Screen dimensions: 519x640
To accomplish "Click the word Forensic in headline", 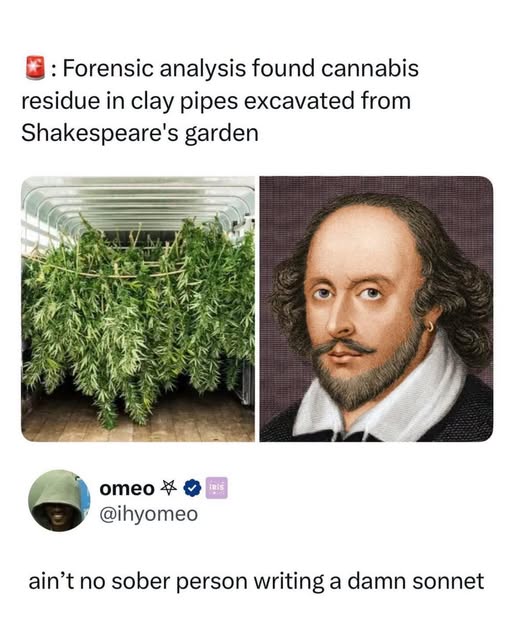I will (x=109, y=68).
